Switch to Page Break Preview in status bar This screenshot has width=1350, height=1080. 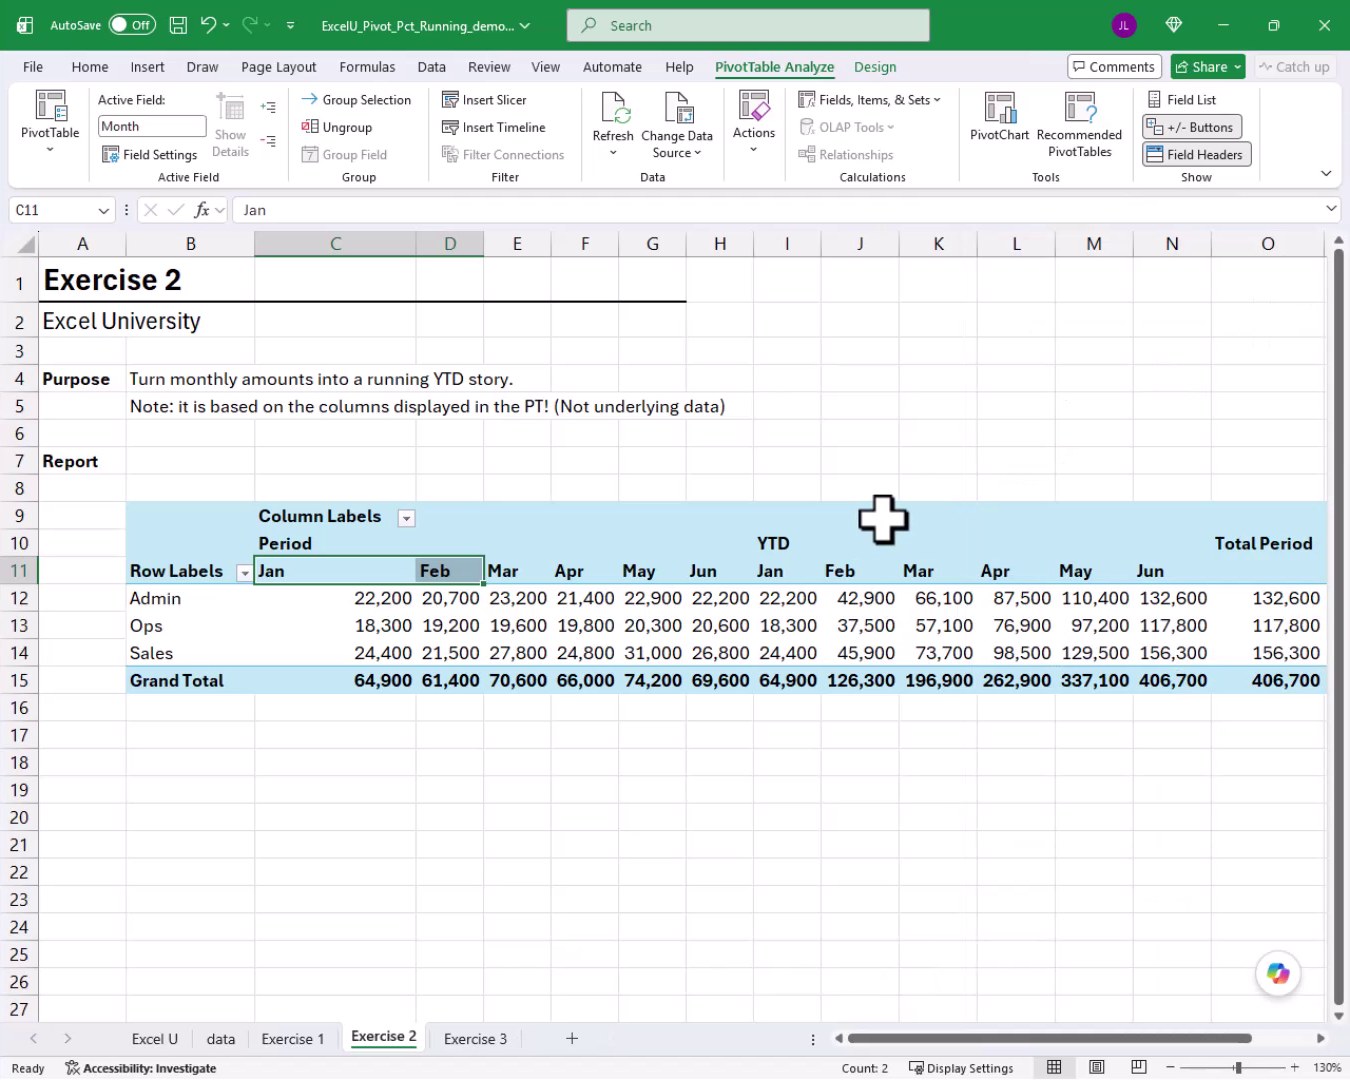pos(1139,1067)
